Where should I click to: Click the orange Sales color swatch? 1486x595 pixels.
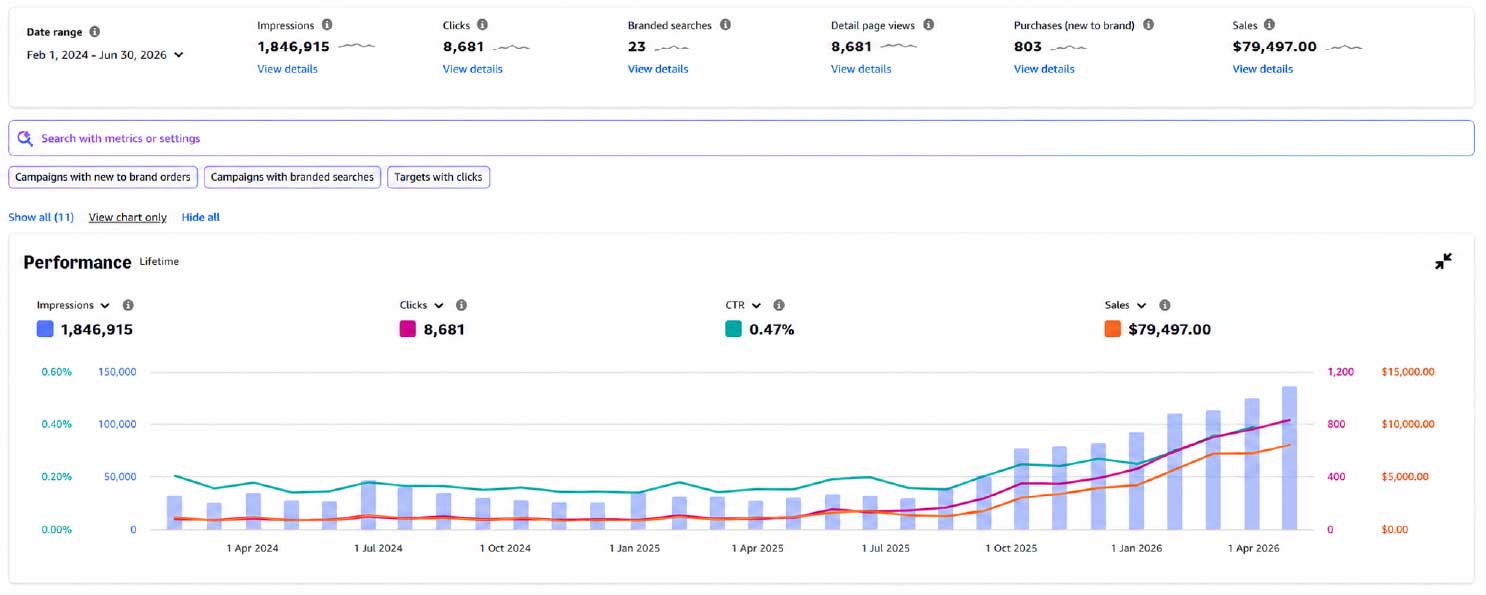click(1112, 329)
